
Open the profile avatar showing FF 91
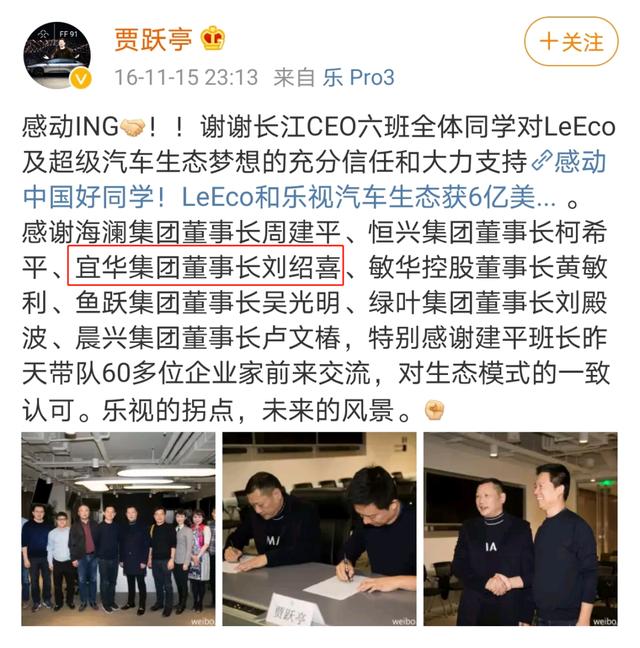coord(57,55)
